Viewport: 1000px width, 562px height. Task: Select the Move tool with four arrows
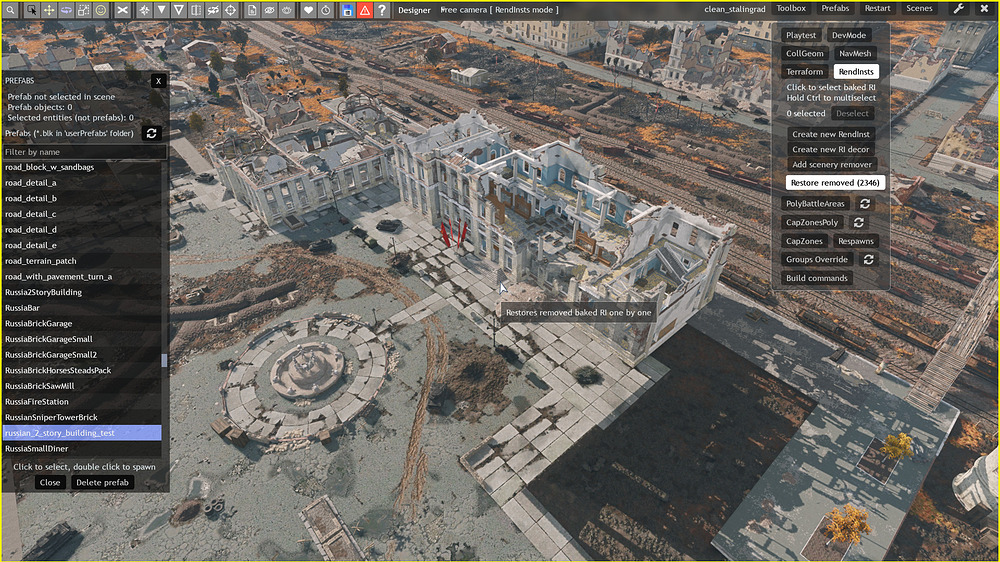tap(48, 9)
